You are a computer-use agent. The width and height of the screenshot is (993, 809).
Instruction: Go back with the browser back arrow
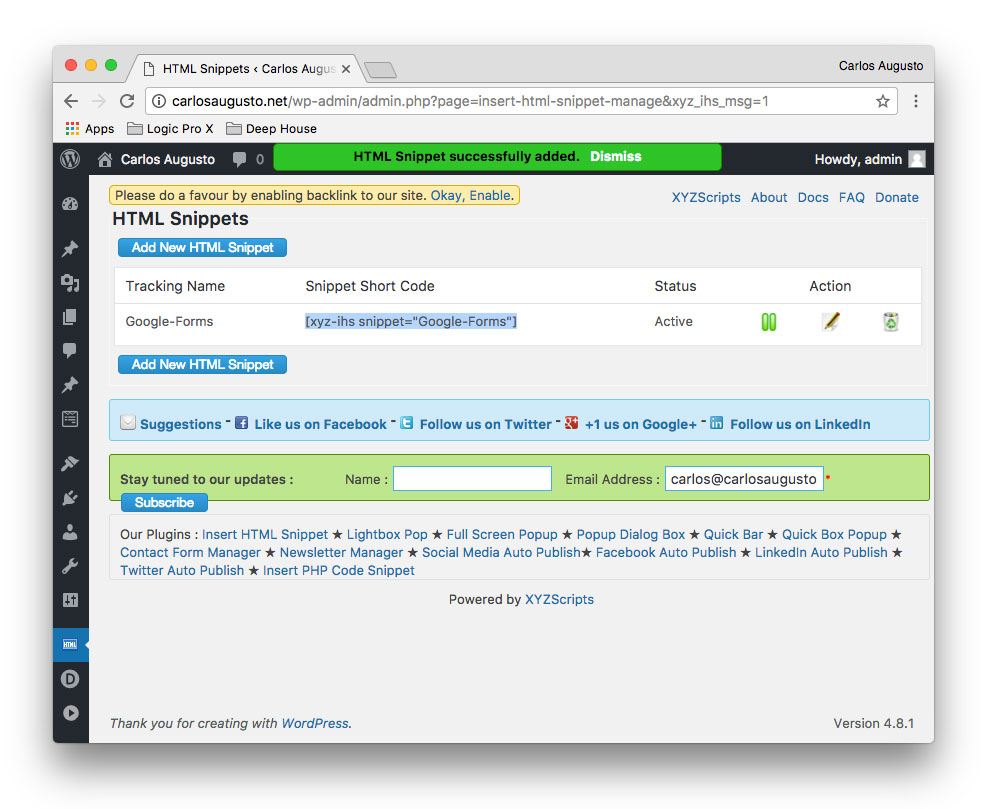pyautogui.click(x=72, y=101)
